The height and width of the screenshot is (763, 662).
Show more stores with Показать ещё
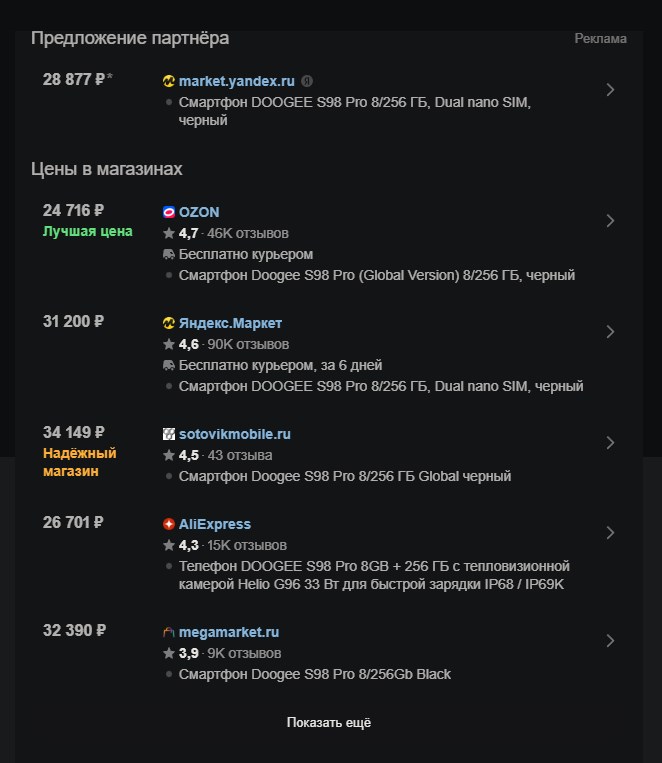pos(329,723)
